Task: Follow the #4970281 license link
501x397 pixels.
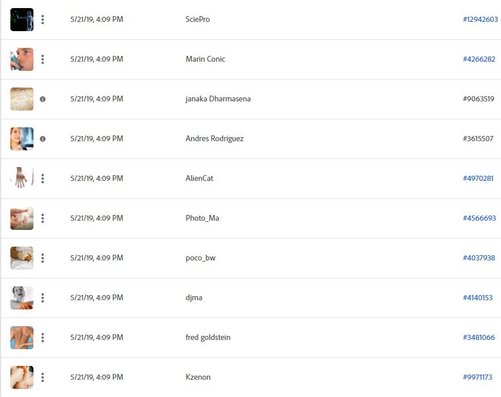Action: (x=478, y=178)
